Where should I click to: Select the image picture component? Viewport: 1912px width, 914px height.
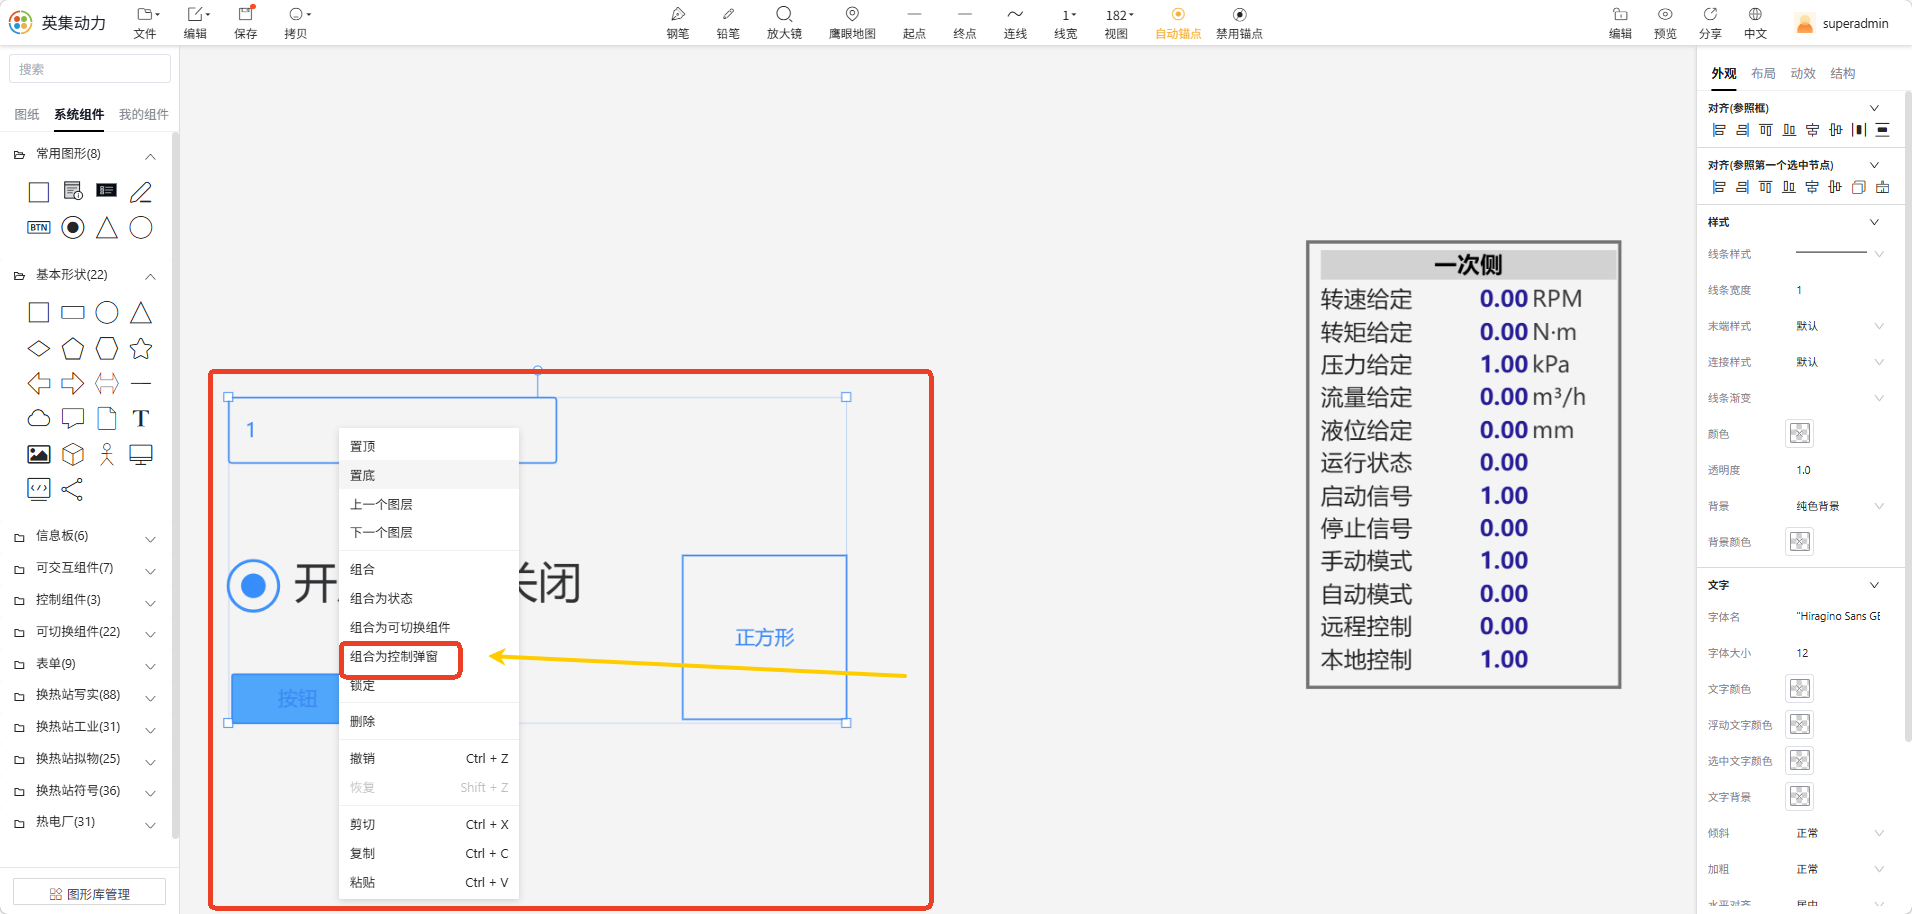39,454
